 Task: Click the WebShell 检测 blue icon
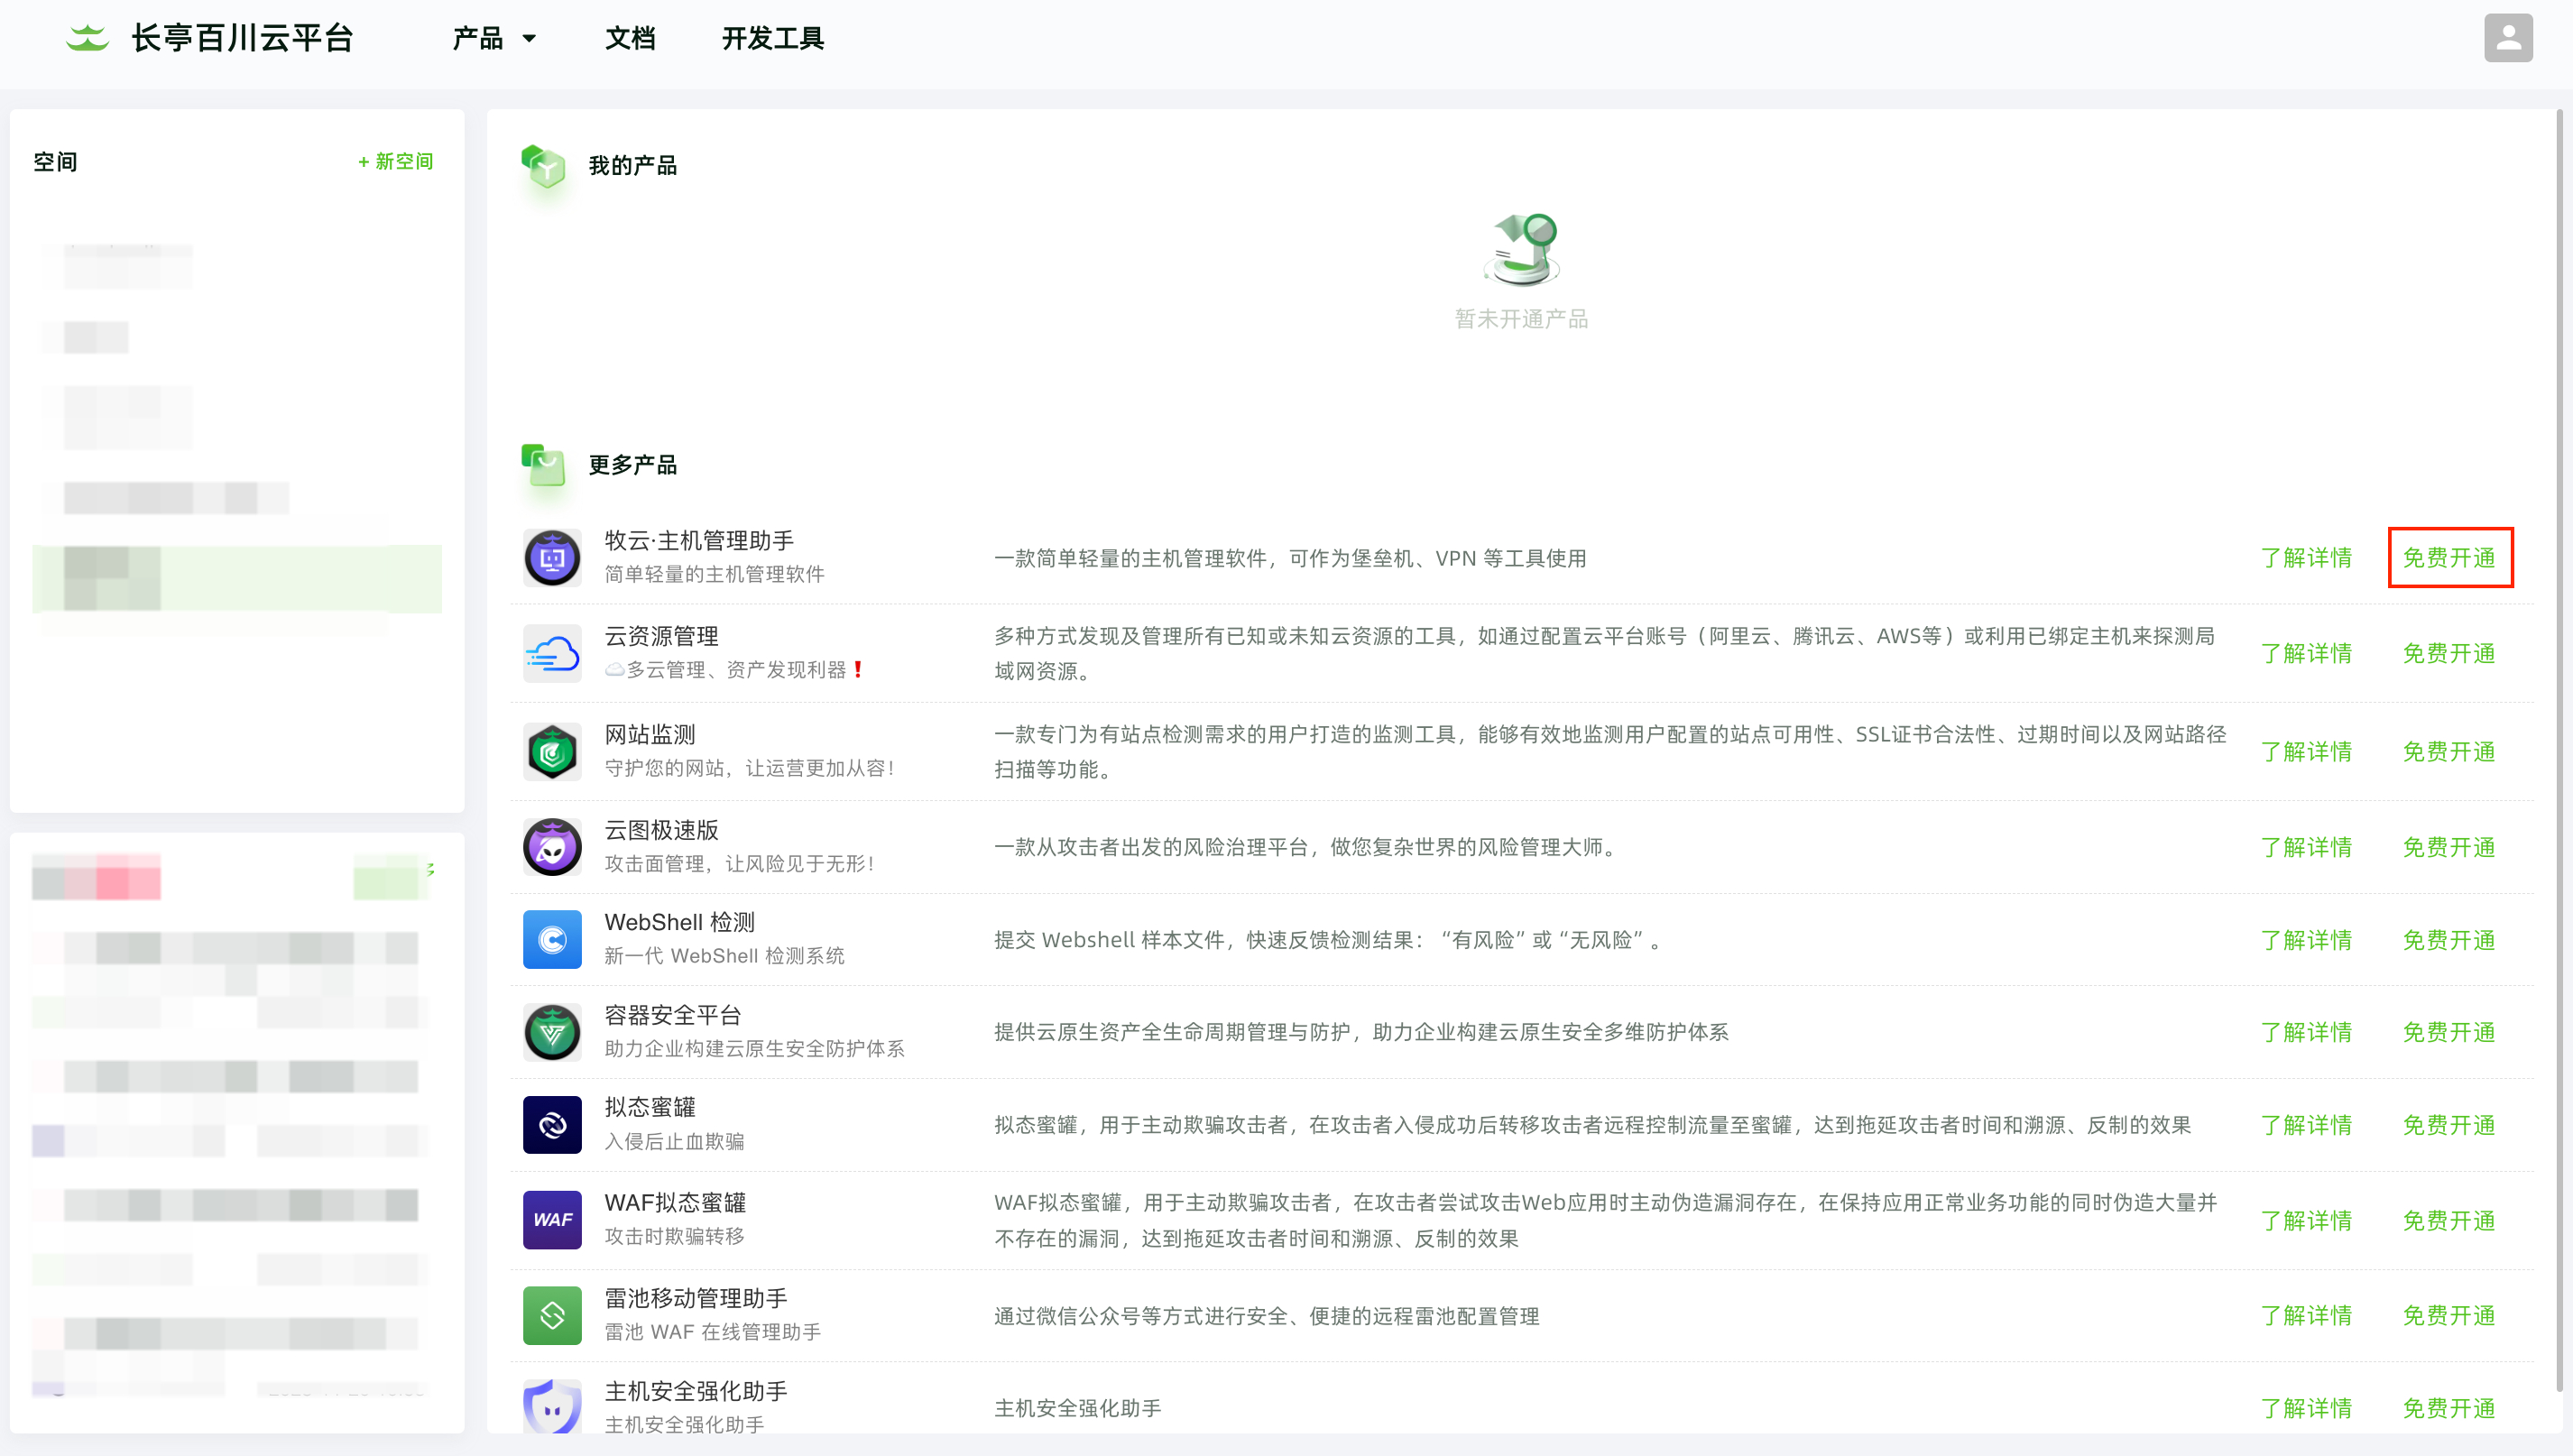click(552, 939)
